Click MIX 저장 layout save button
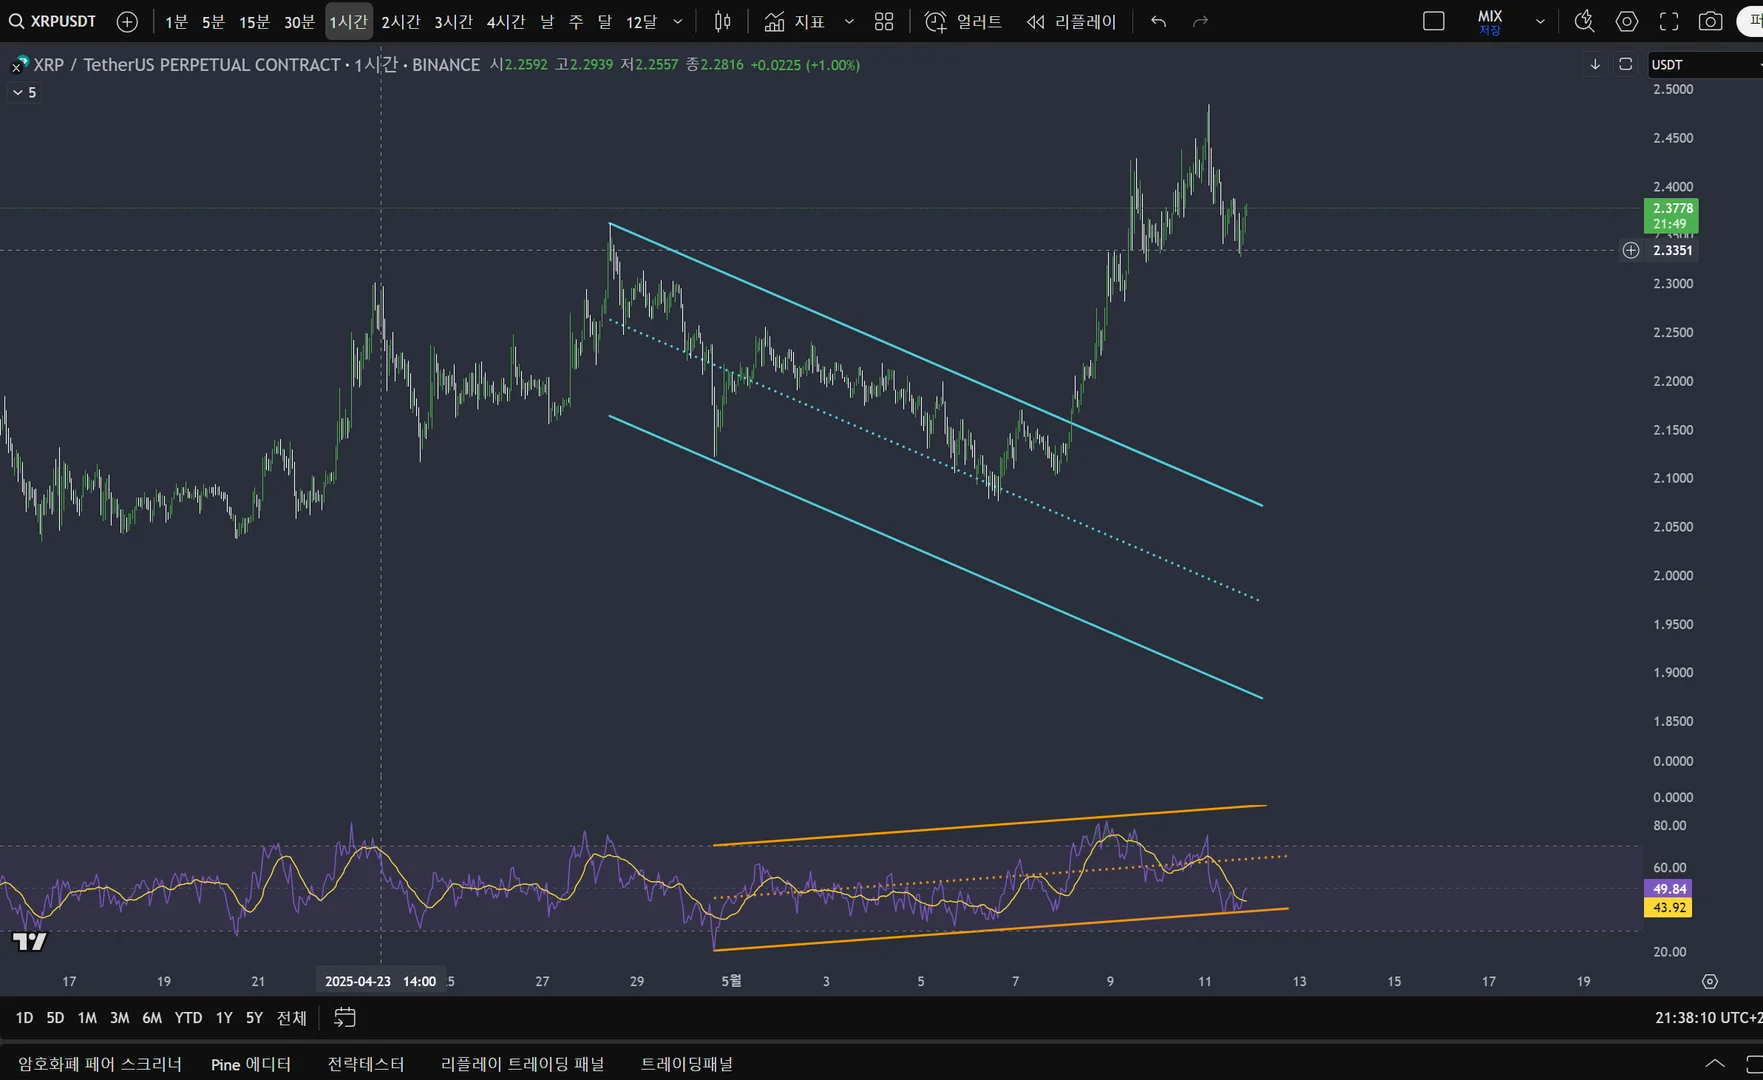 point(1490,22)
